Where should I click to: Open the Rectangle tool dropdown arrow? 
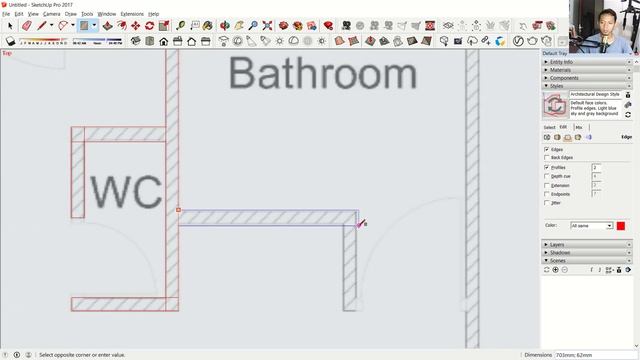click(94, 26)
